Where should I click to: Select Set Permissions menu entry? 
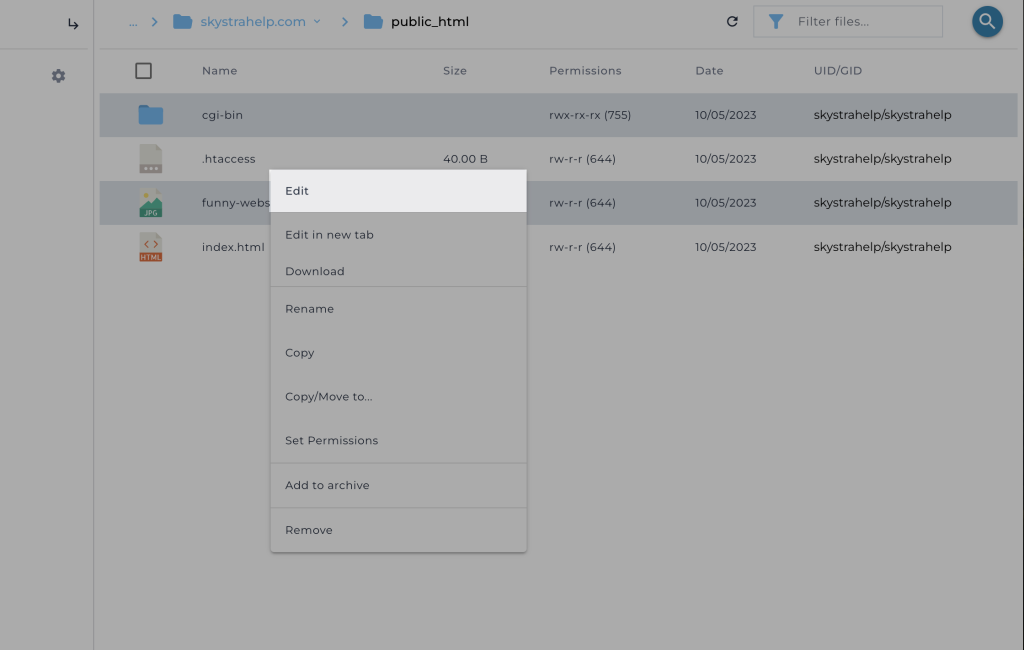coord(331,440)
